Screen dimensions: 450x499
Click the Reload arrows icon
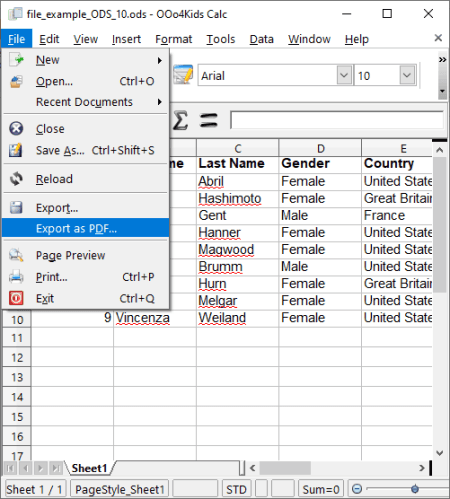(x=16, y=179)
